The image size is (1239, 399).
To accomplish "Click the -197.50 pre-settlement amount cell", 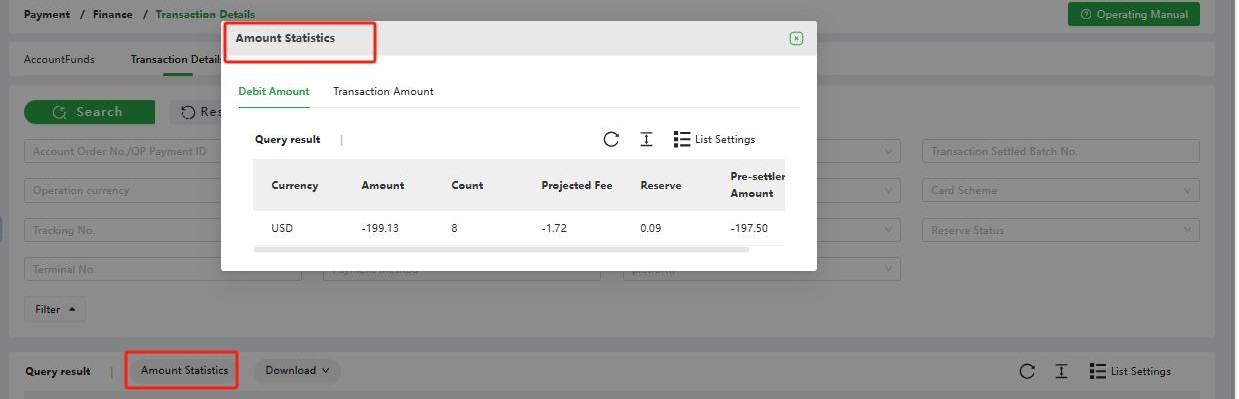I will (749, 228).
